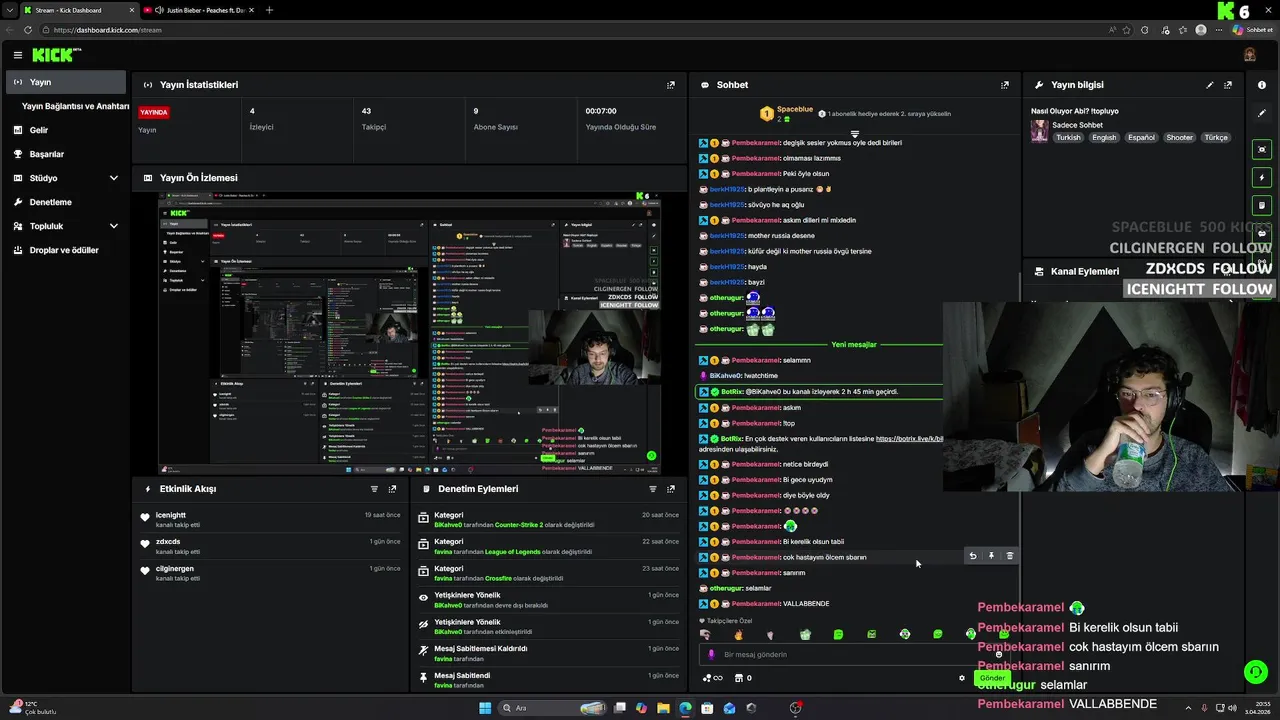Send message with Gönder button
Image resolution: width=1280 pixels, height=720 pixels.
pyautogui.click(x=991, y=678)
